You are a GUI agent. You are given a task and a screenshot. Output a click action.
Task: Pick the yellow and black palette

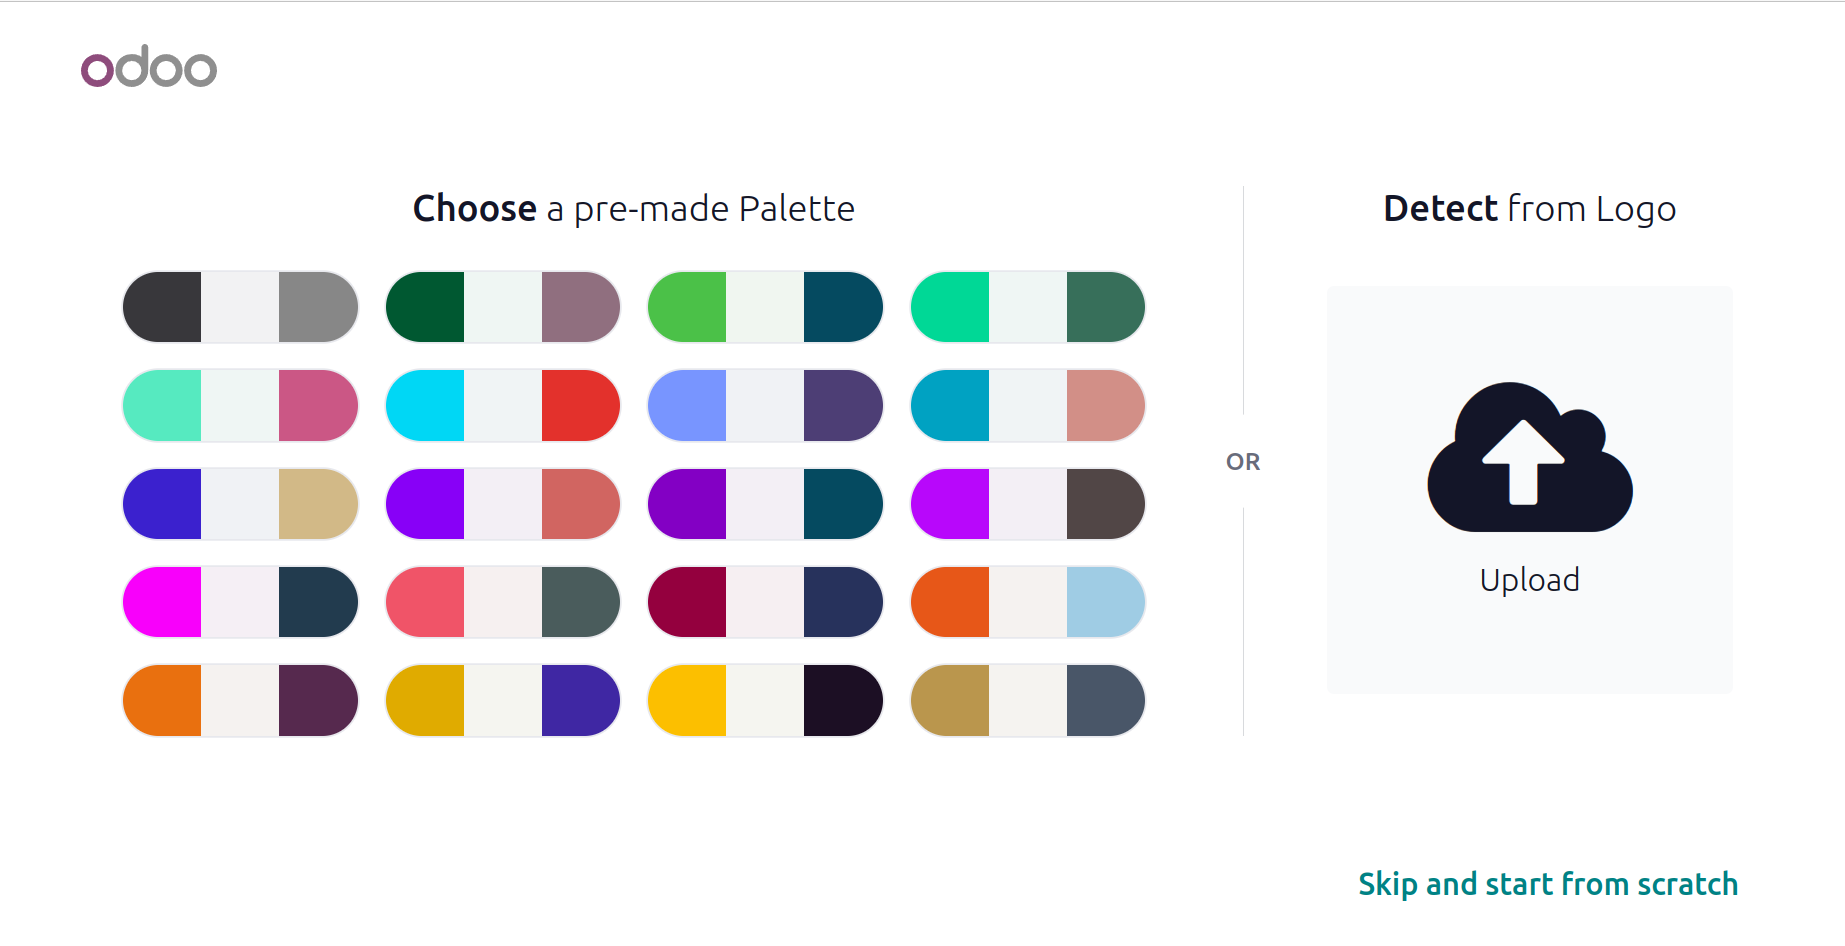pyautogui.click(x=766, y=701)
